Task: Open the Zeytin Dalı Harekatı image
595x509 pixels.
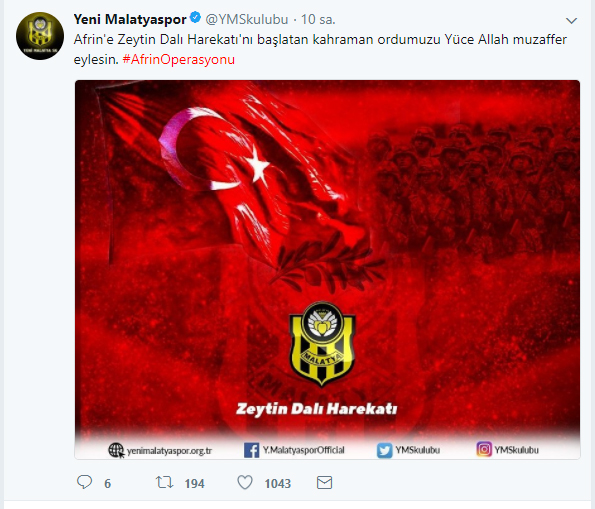Action: click(327, 269)
